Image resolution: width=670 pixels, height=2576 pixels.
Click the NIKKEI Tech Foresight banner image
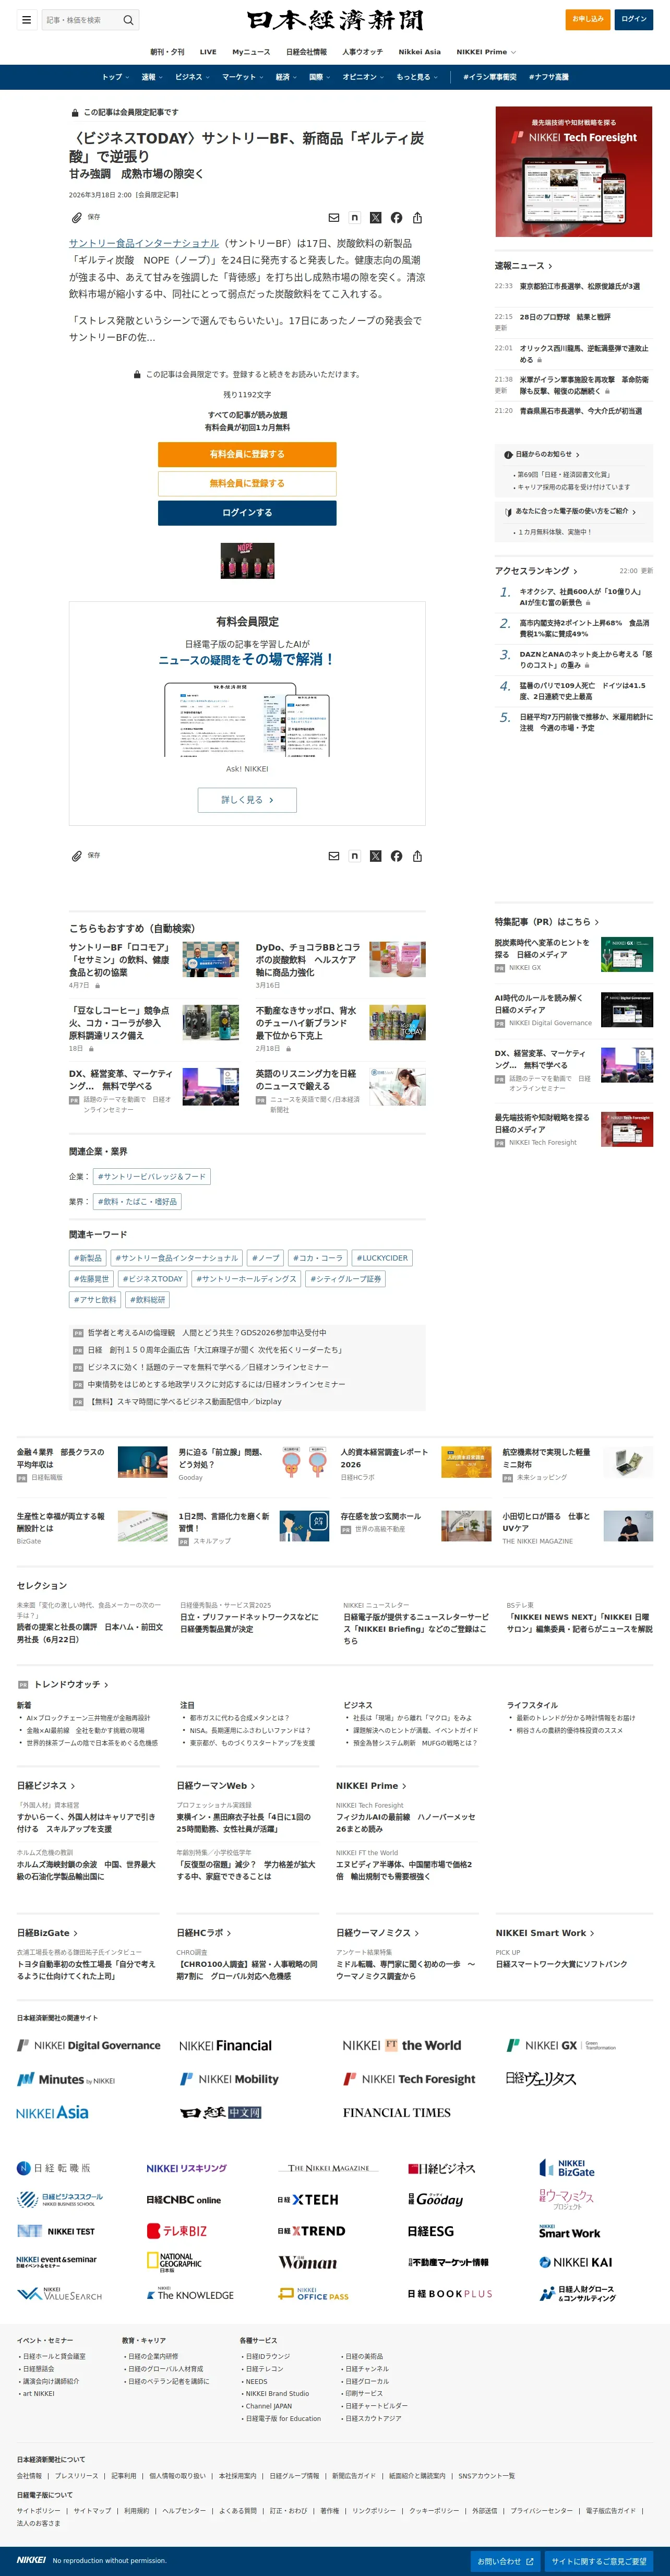click(x=574, y=171)
